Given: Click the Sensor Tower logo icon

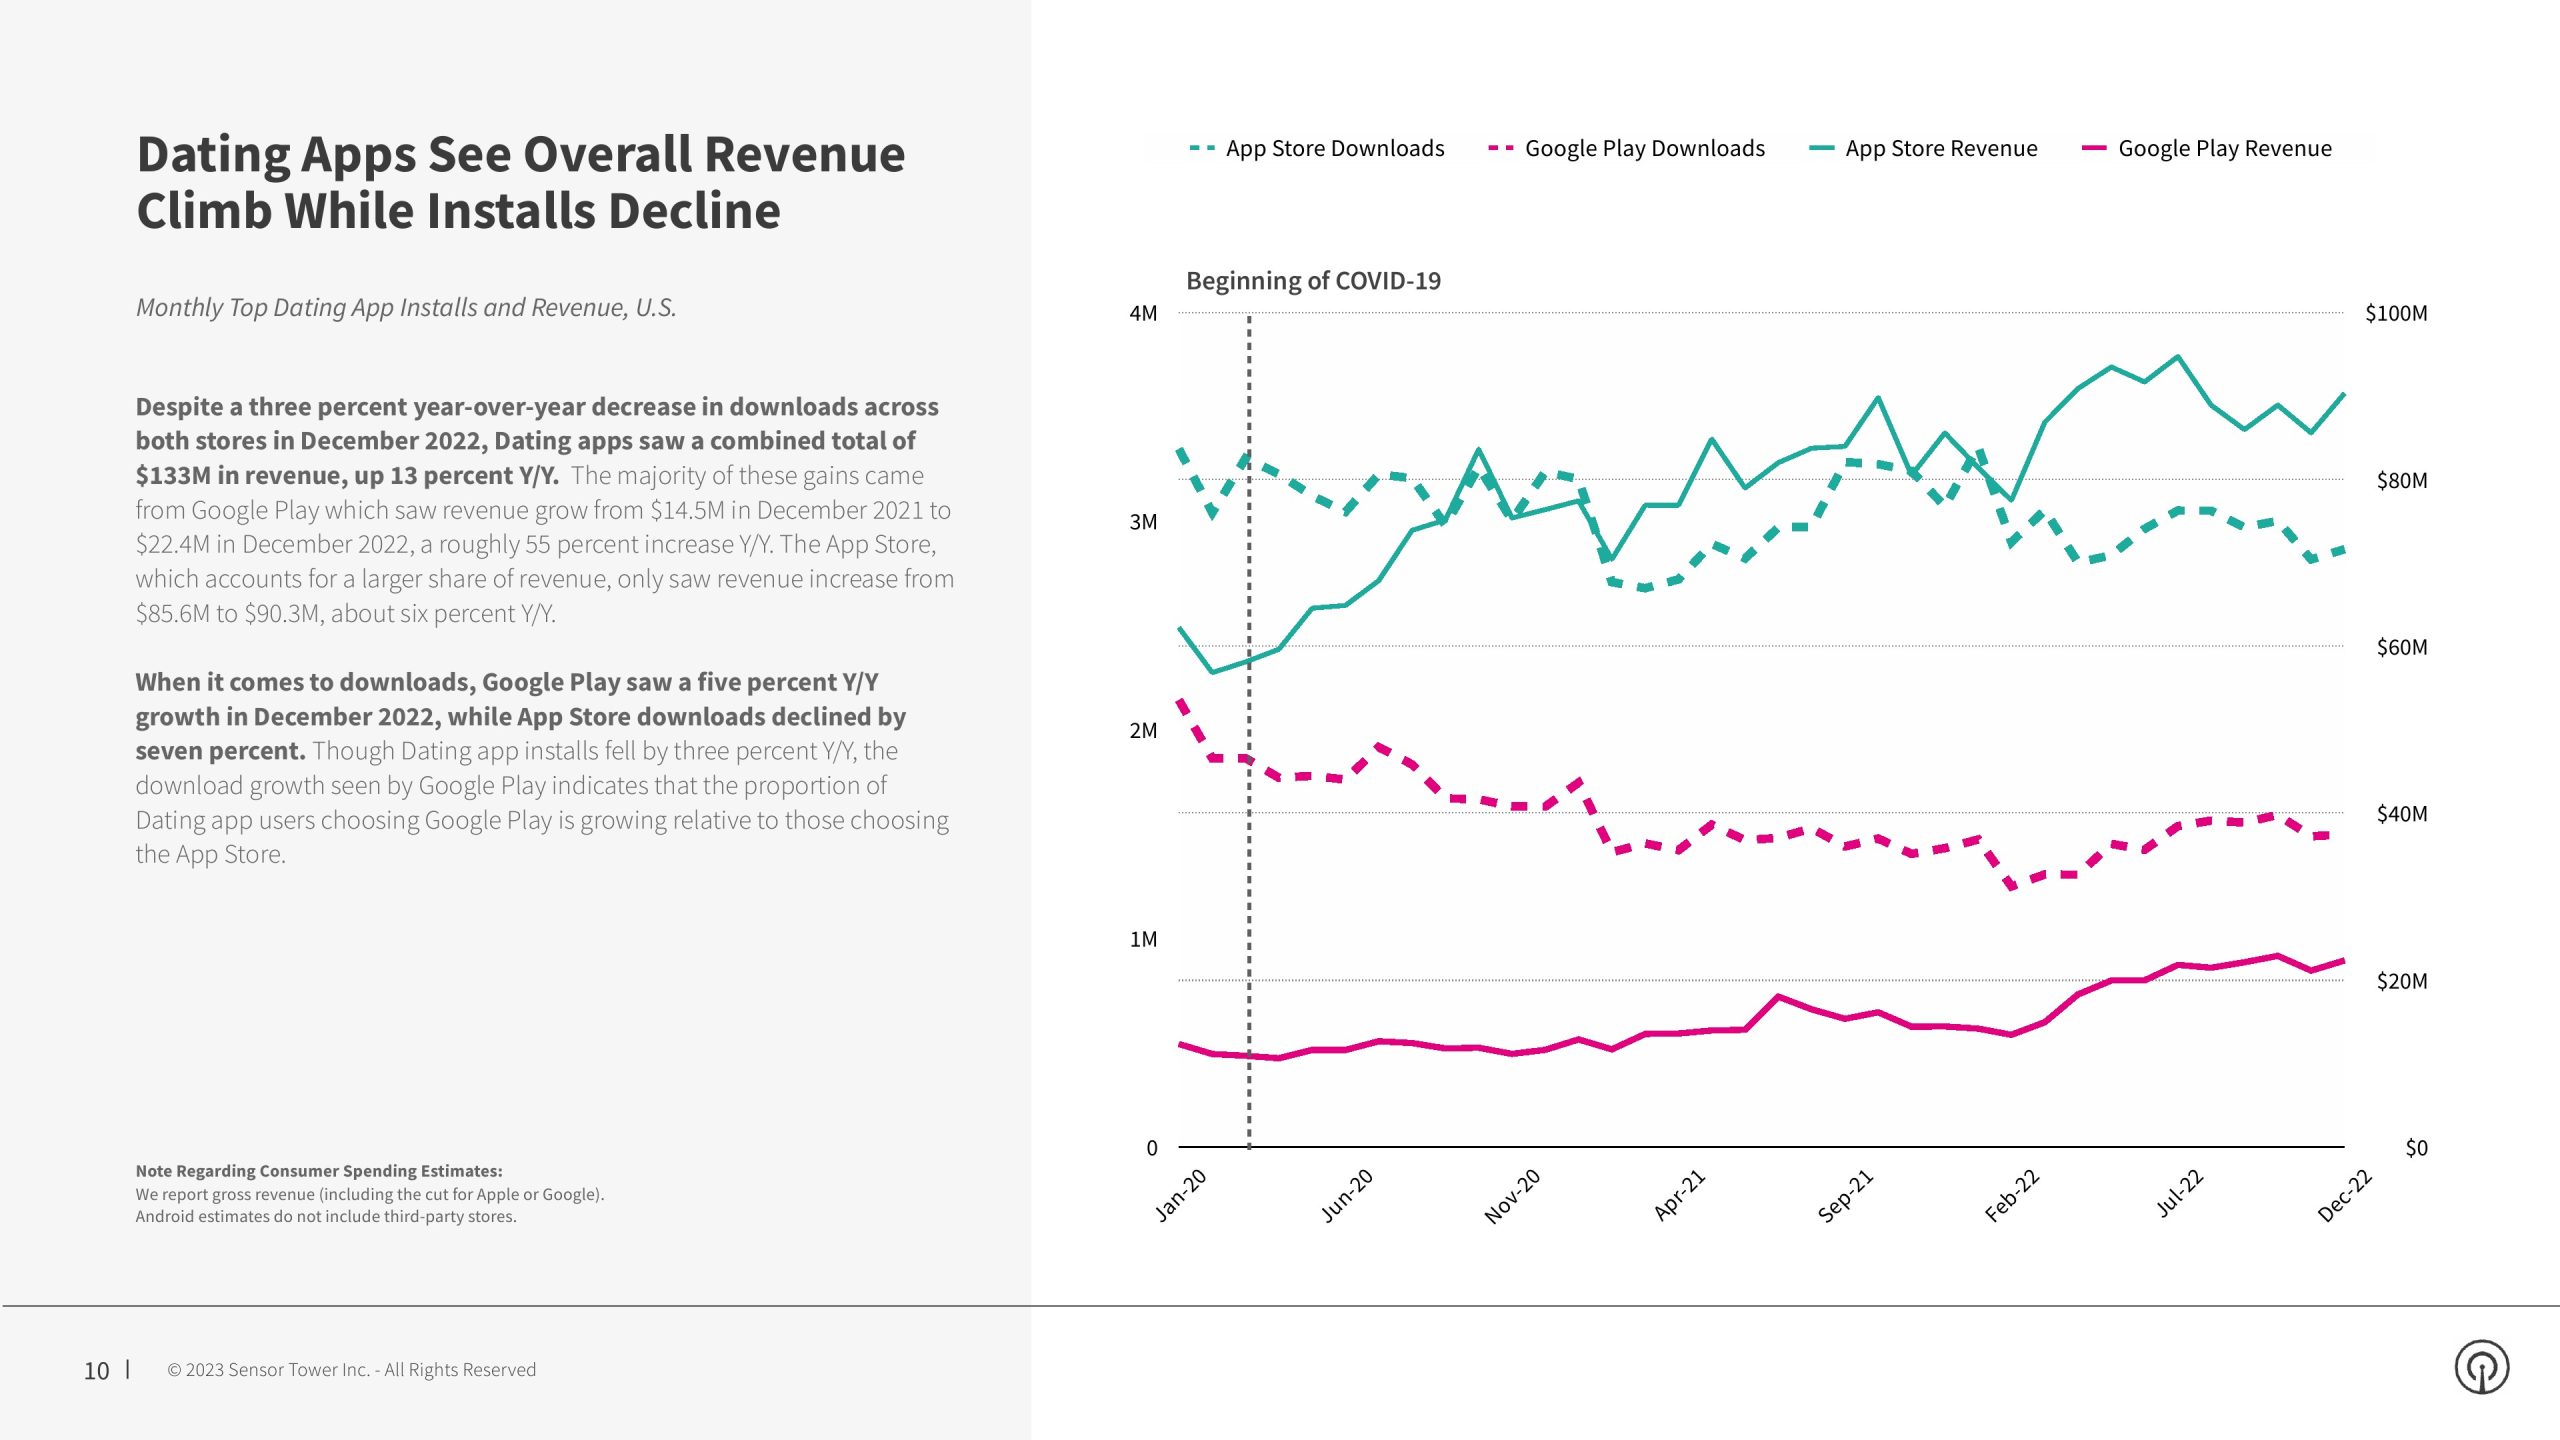Looking at the screenshot, I should click(x=2481, y=1367).
